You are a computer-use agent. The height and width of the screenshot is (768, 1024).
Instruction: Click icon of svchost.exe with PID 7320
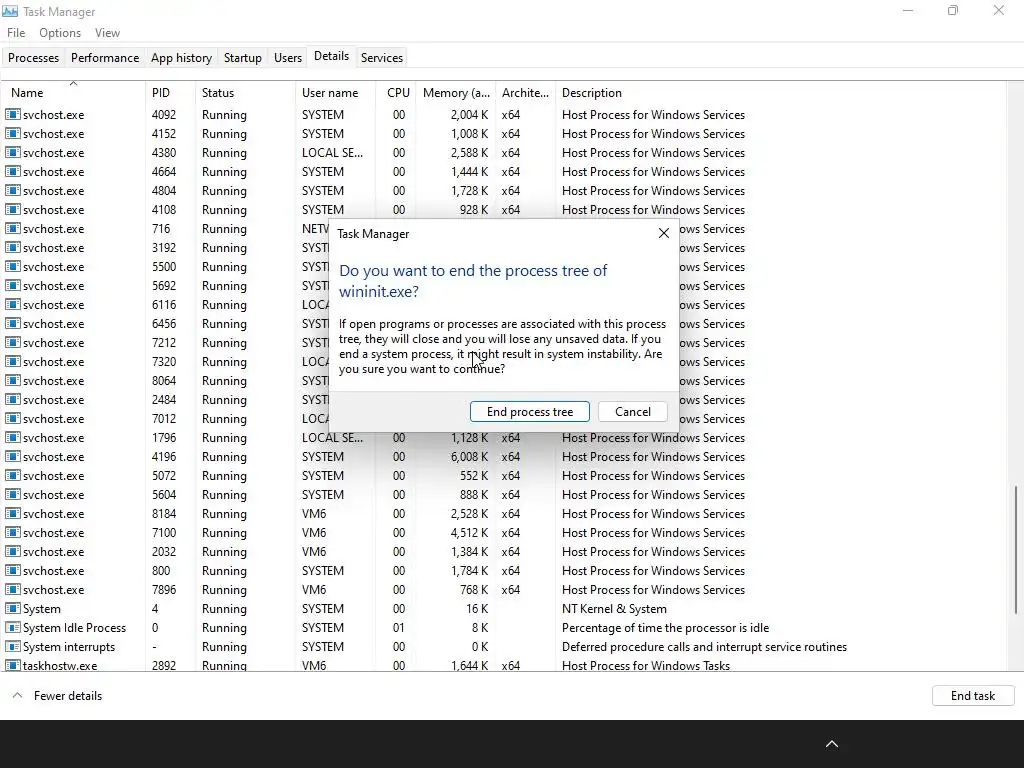coord(12,361)
